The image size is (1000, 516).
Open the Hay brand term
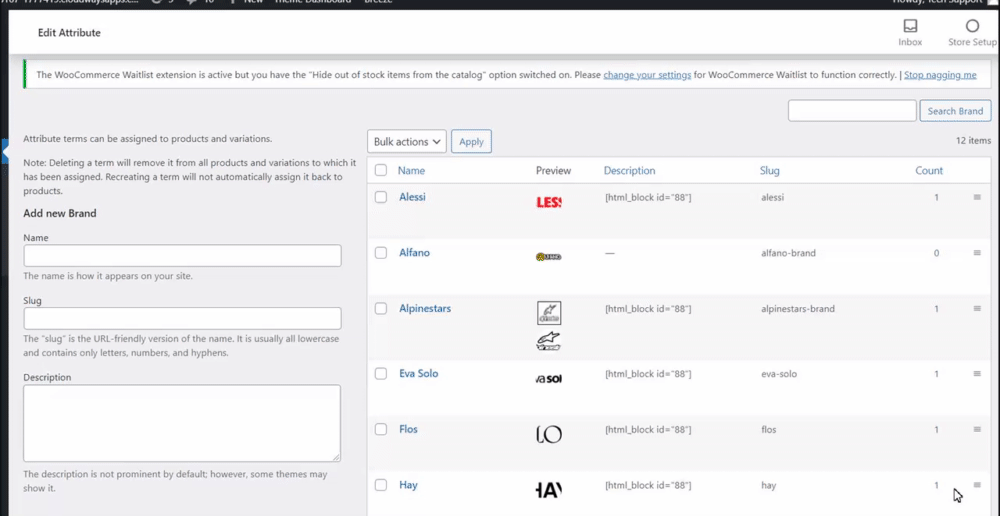pos(408,485)
